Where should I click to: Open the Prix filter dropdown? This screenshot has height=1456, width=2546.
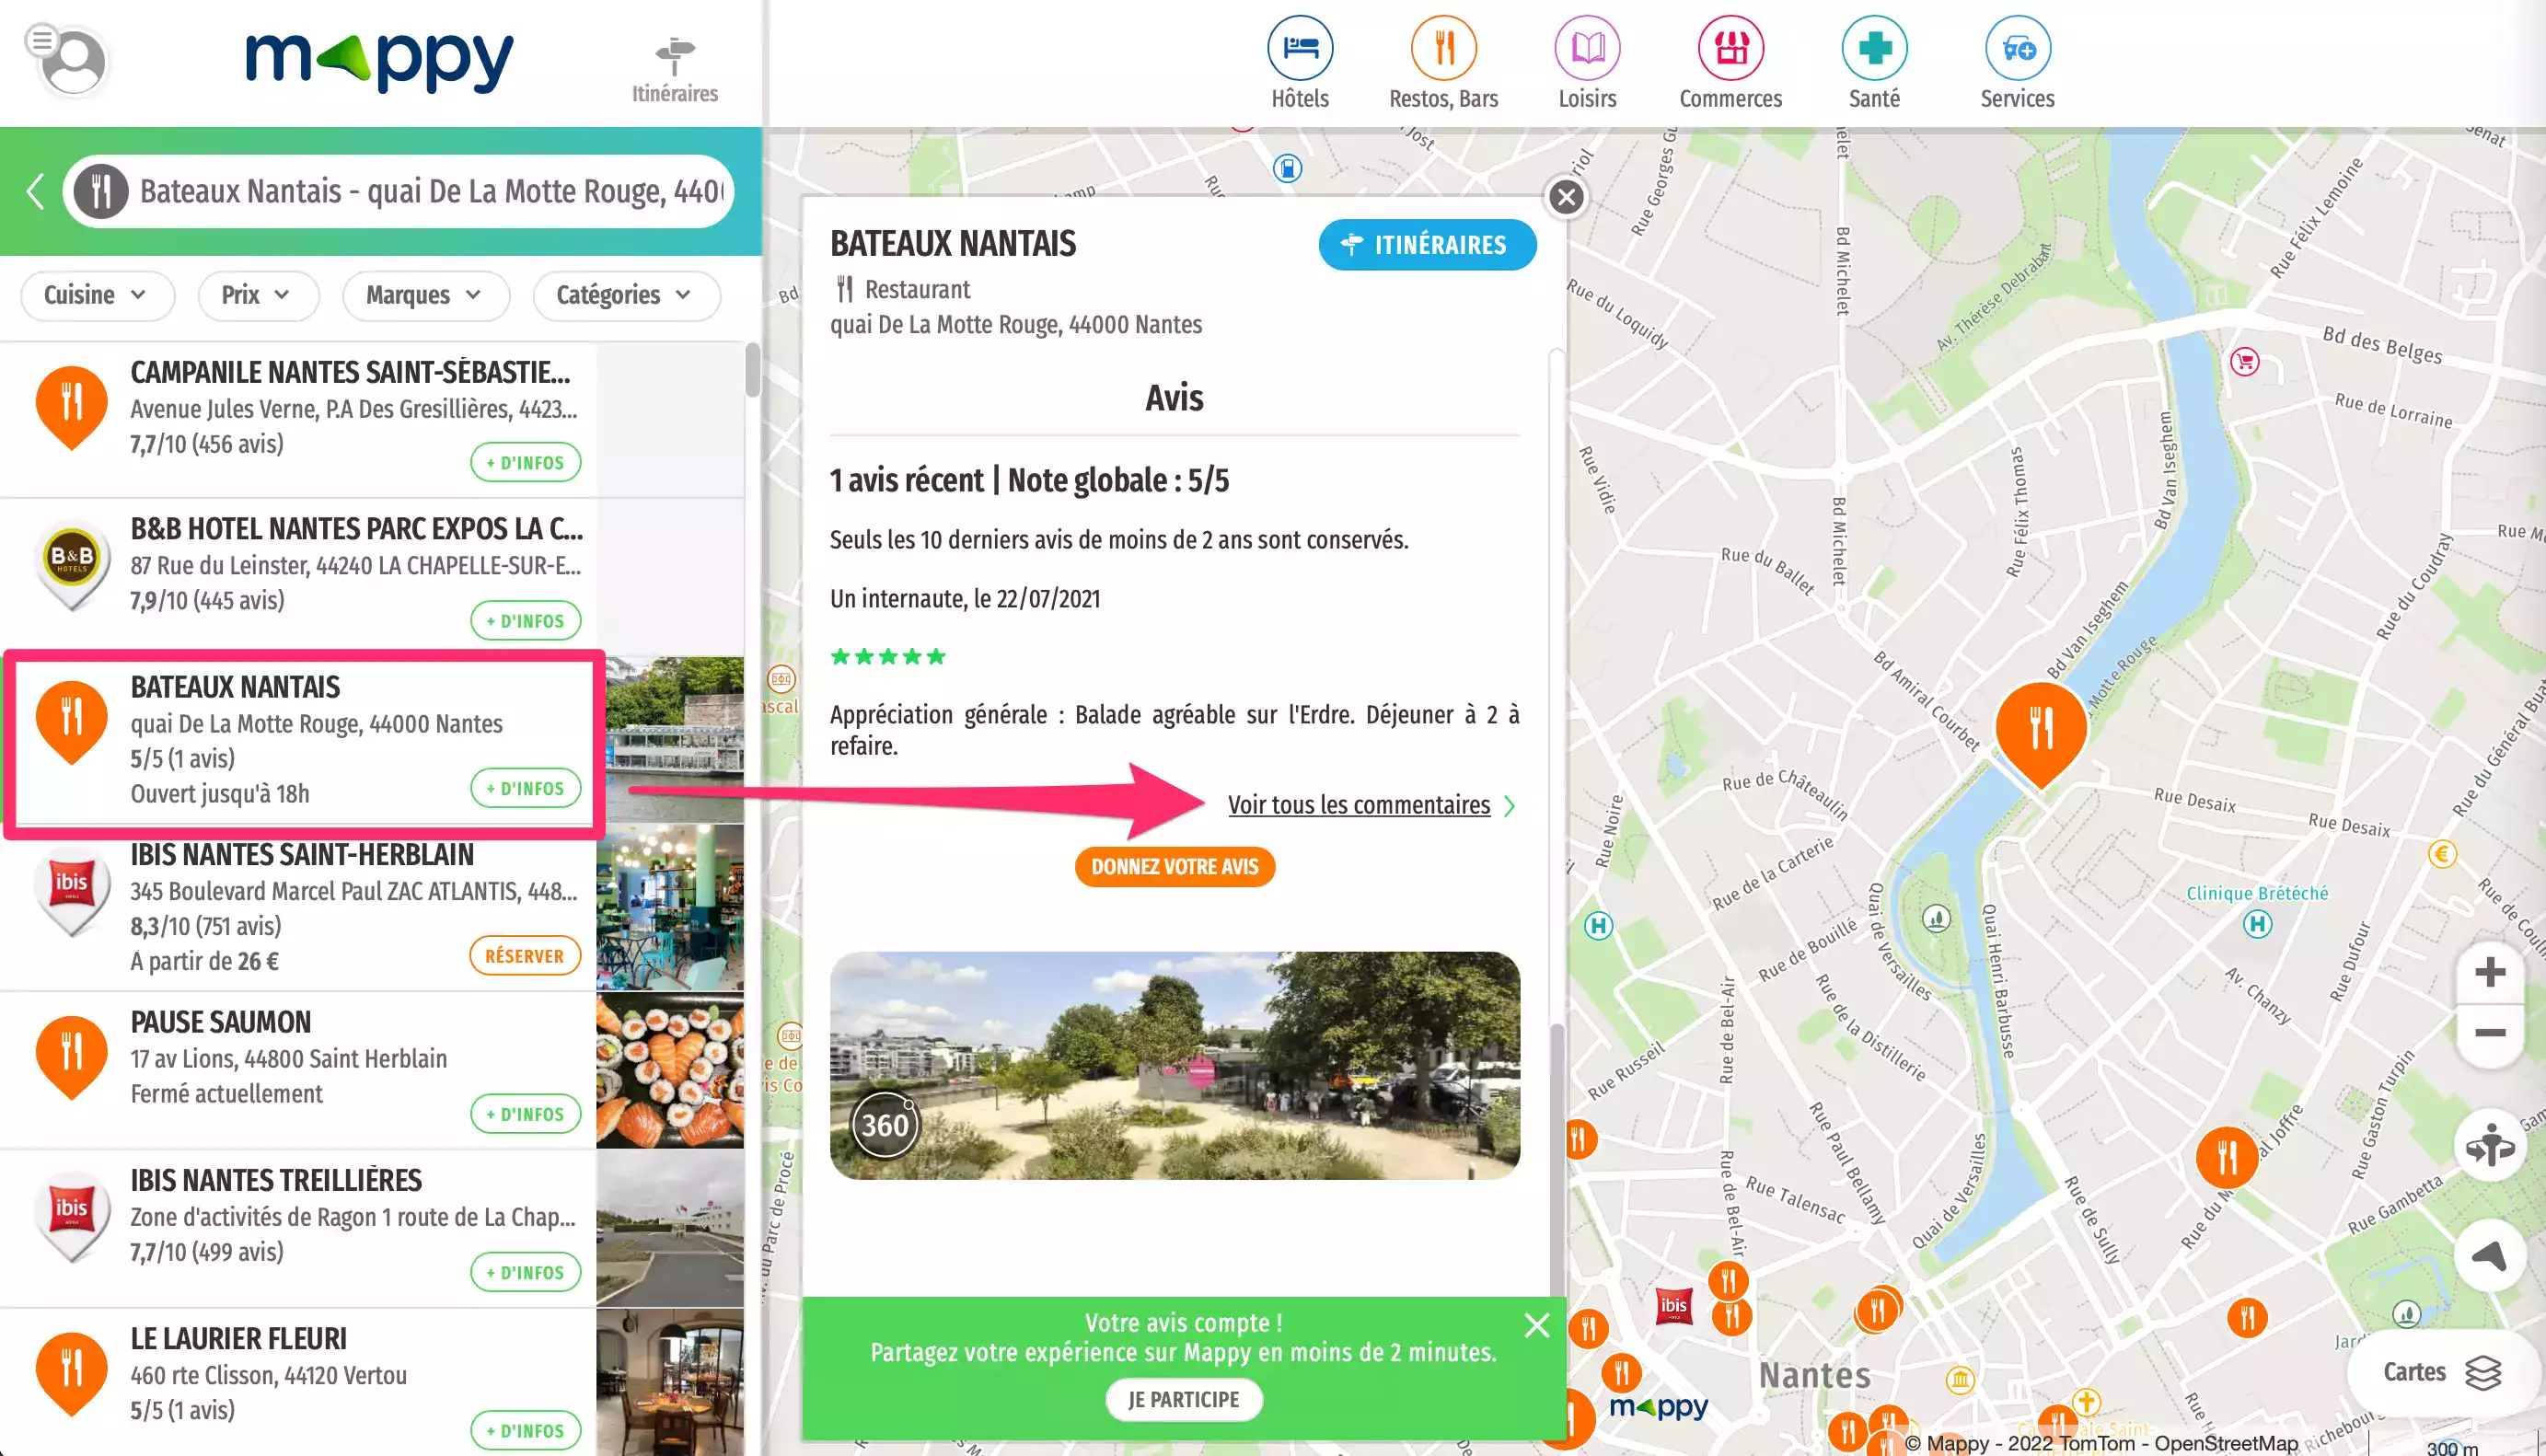[258, 295]
